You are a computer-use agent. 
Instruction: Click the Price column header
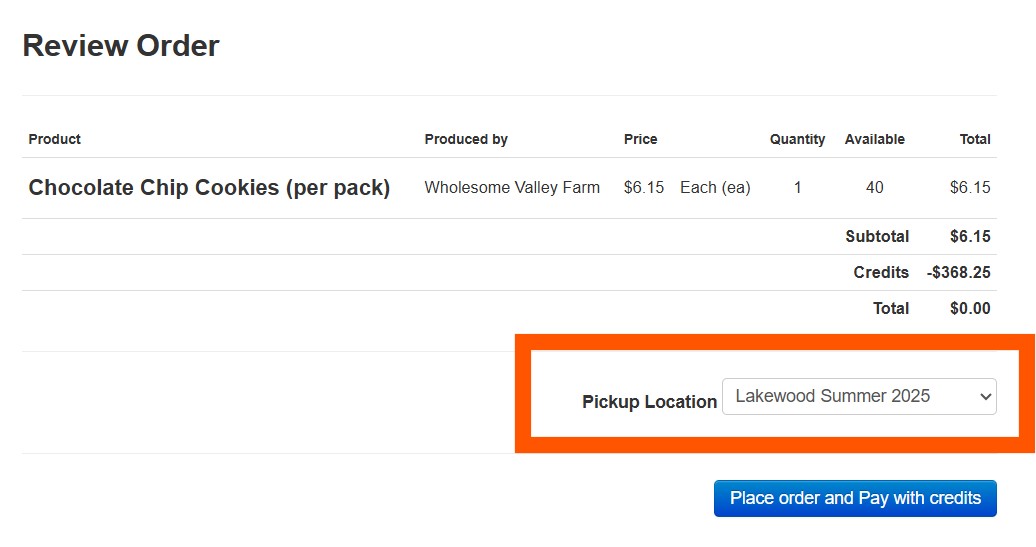click(640, 139)
